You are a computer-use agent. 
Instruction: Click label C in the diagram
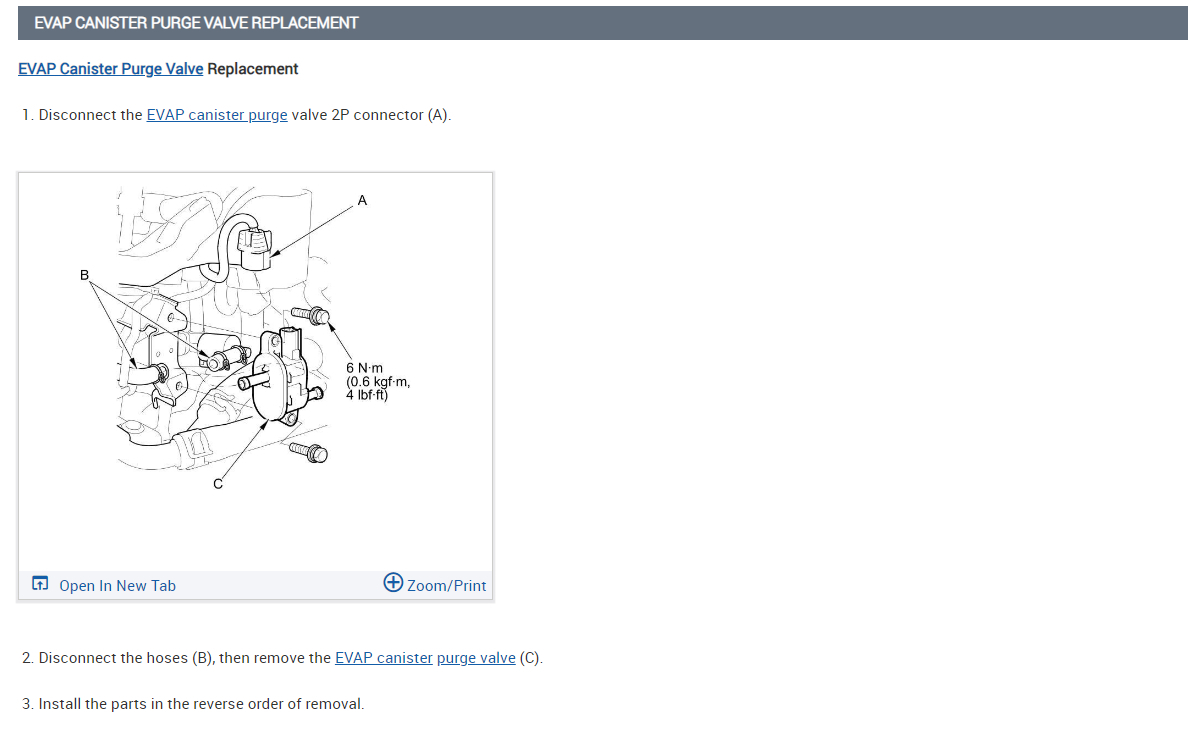(218, 484)
